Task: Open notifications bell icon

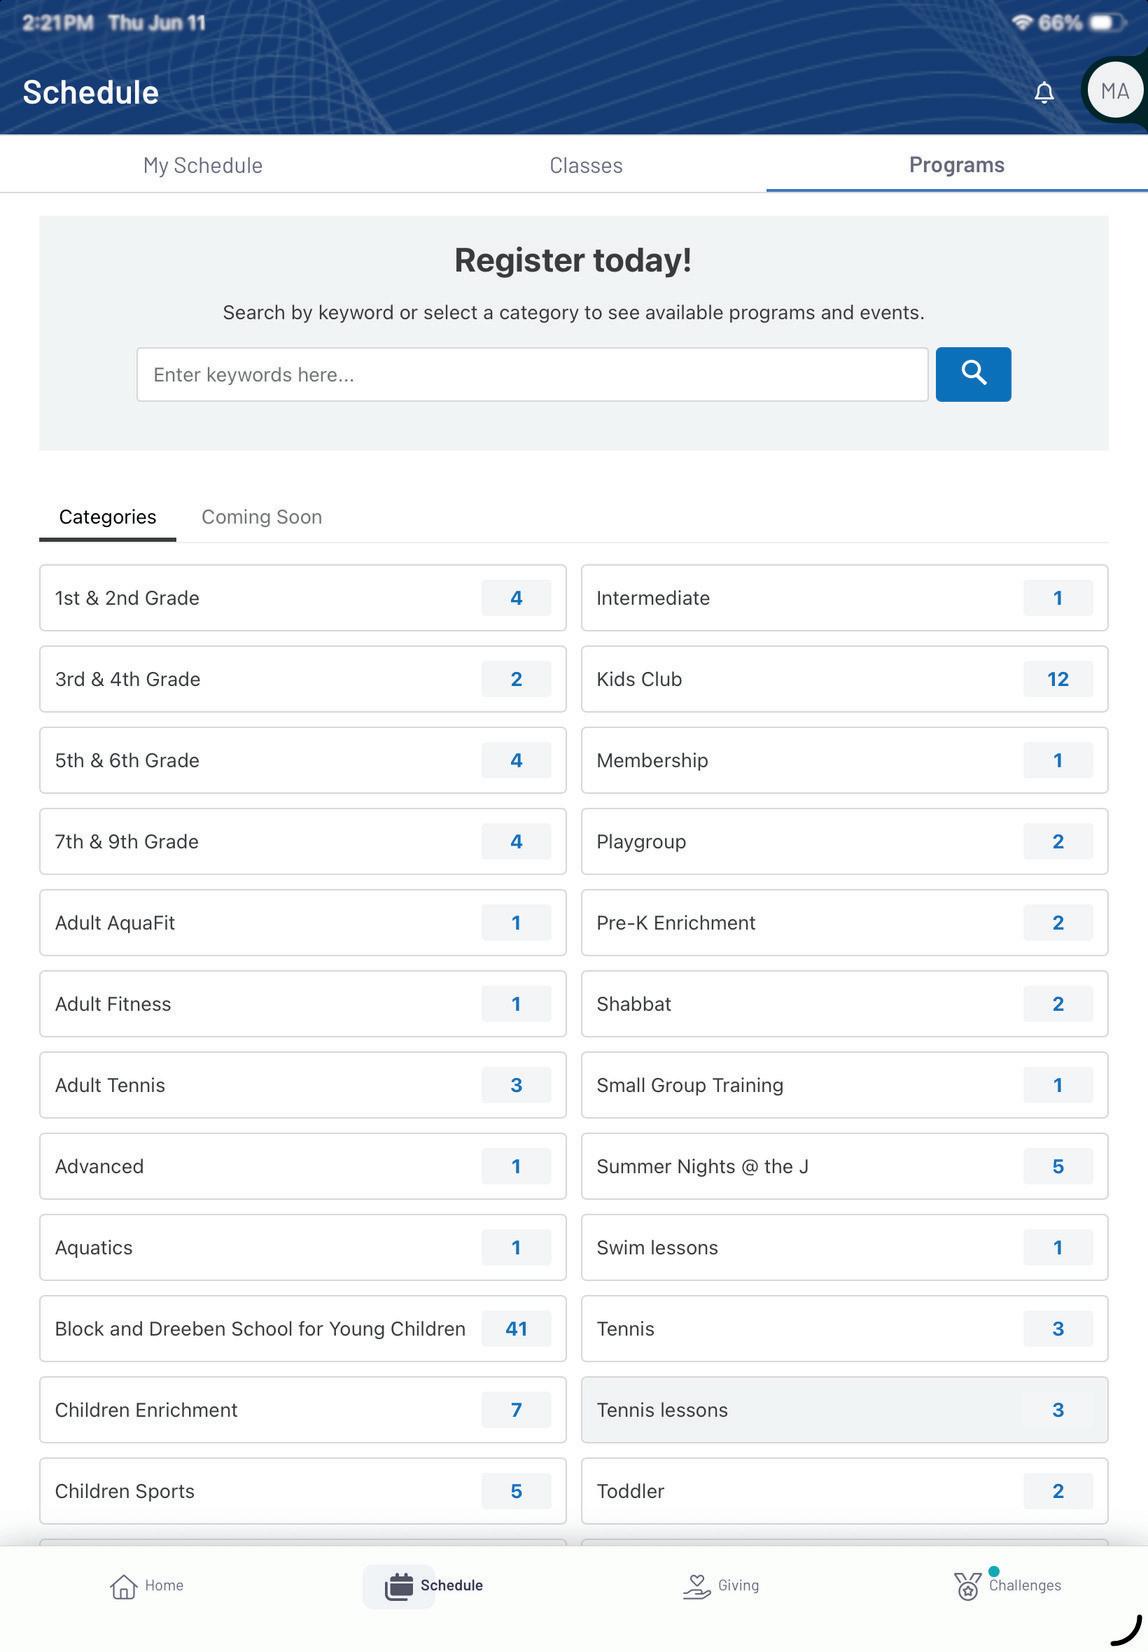Action: pos(1044,92)
